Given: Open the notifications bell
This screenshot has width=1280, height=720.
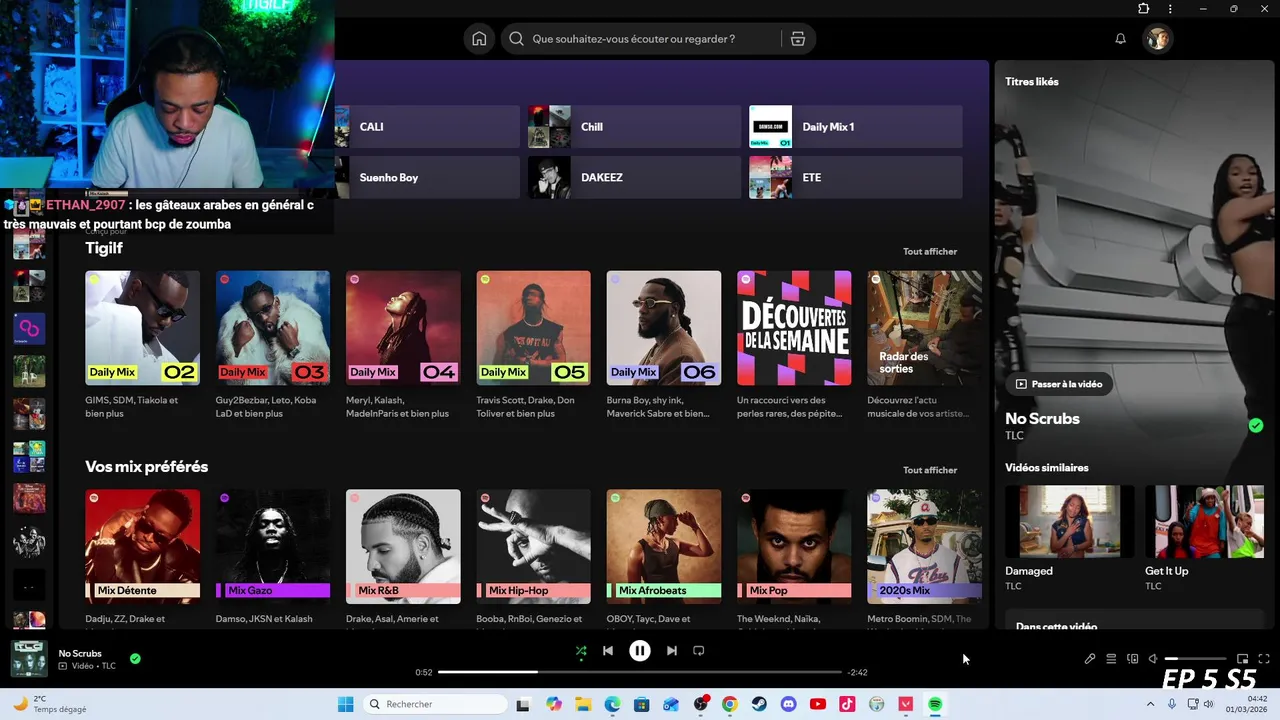Looking at the screenshot, I should pyautogui.click(x=1120, y=39).
